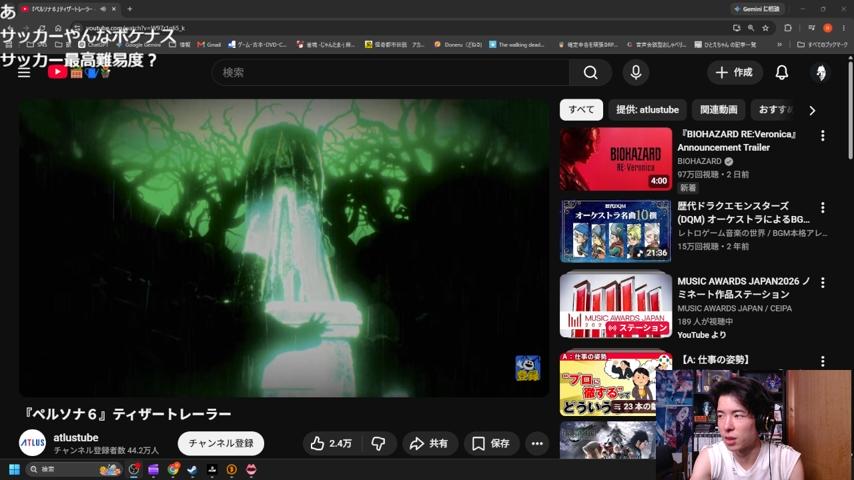
Task: Click the 共有 share button
Action: tap(429, 443)
